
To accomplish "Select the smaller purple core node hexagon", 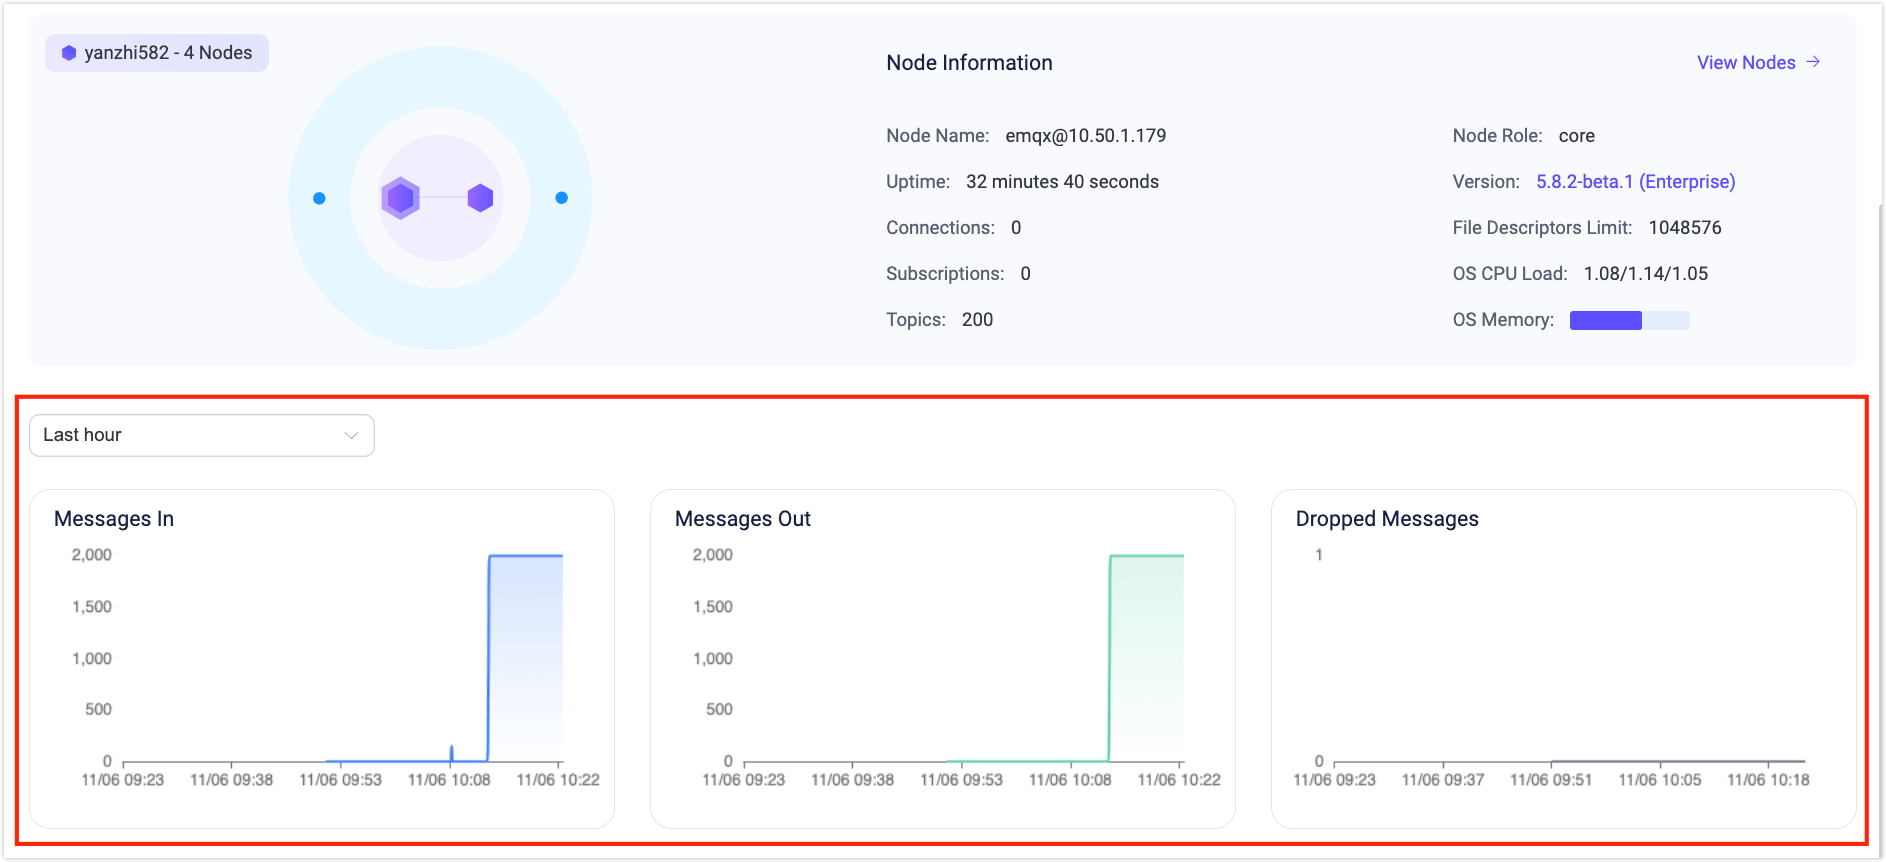I will click(480, 198).
